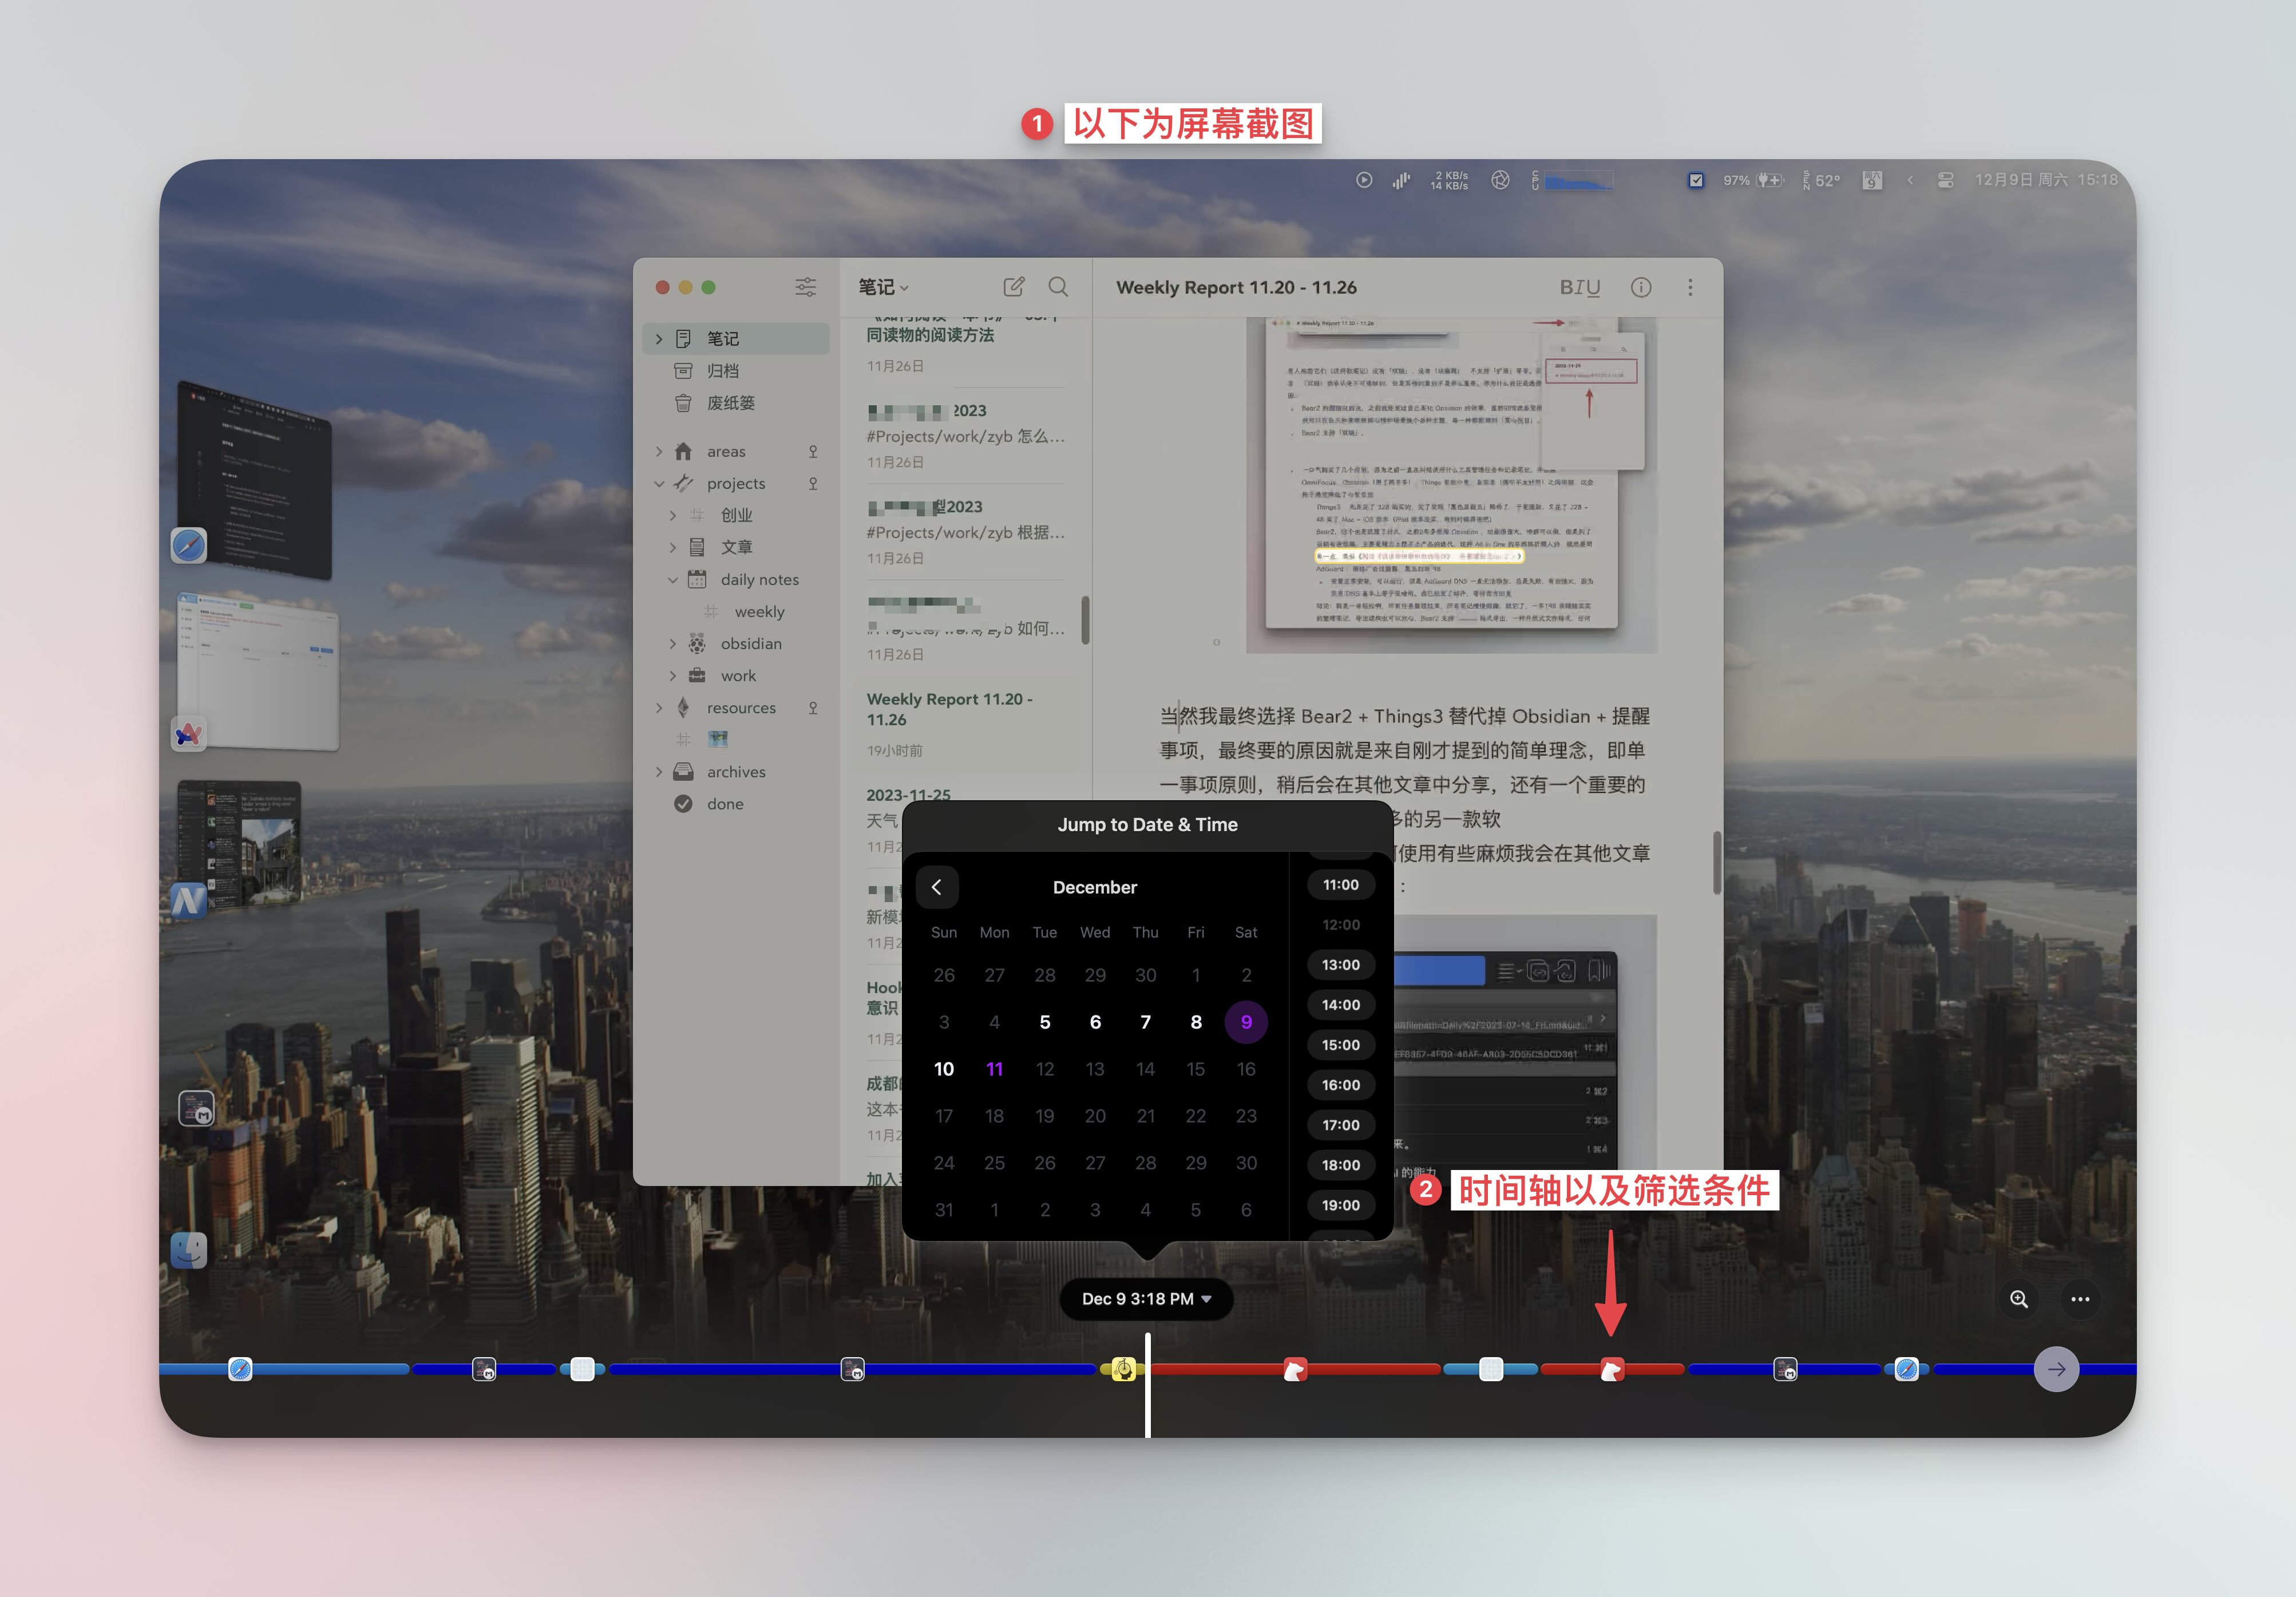Choose the 15:00 time slot

1340,1044
